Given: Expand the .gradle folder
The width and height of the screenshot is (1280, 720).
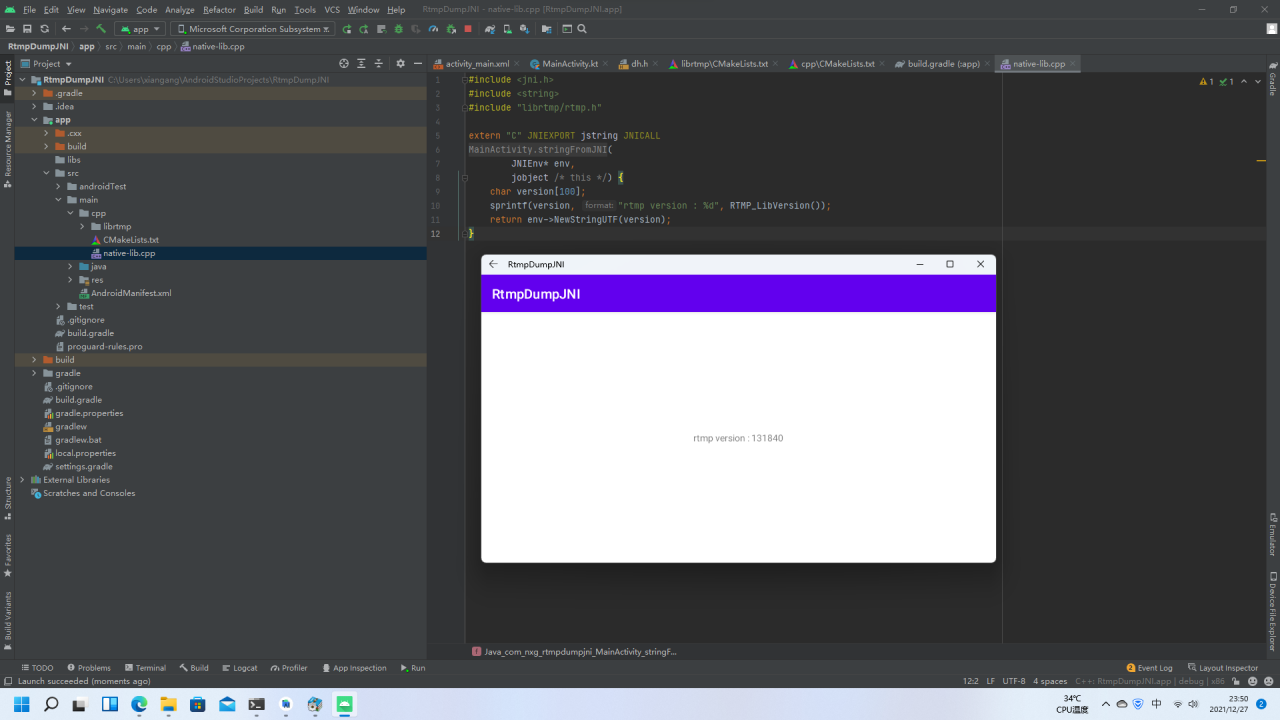Looking at the screenshot, I should (34, 93).
